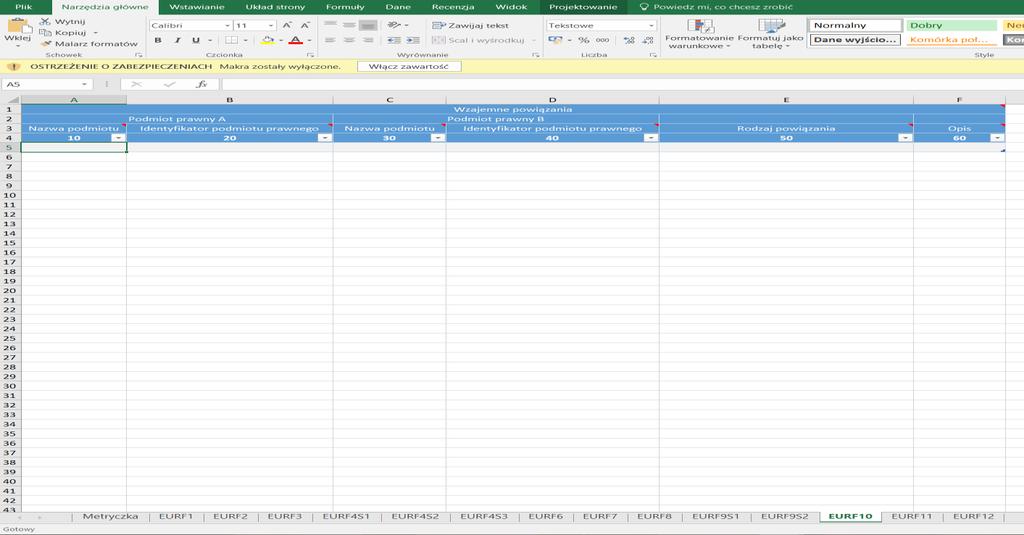1024x535 pixels.
Task: Click the cell borders icon
Action: [x=231, y=41]
